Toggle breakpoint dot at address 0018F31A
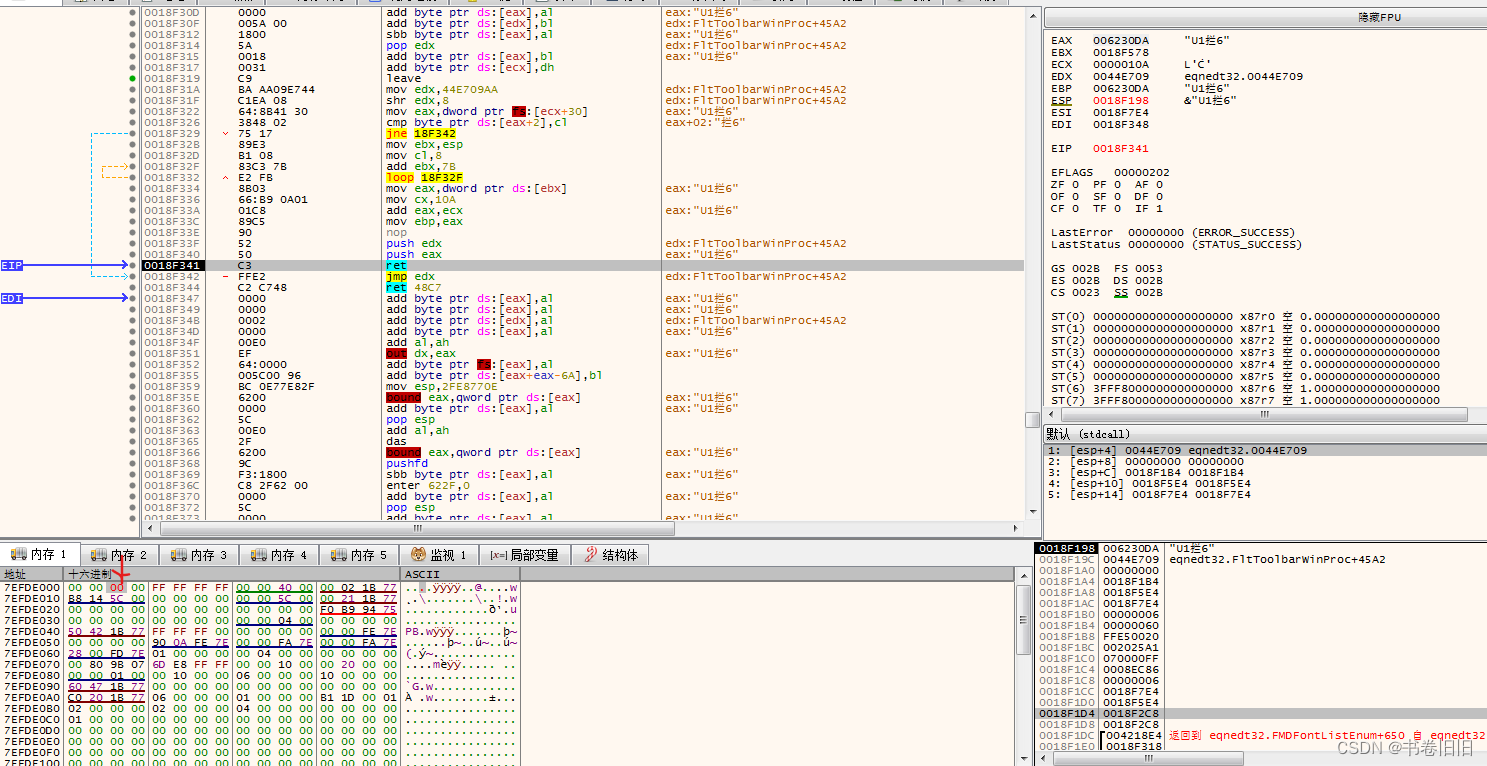Viewport: 1487px width, 766px height. pyautogui.click(x=134, y=89)
